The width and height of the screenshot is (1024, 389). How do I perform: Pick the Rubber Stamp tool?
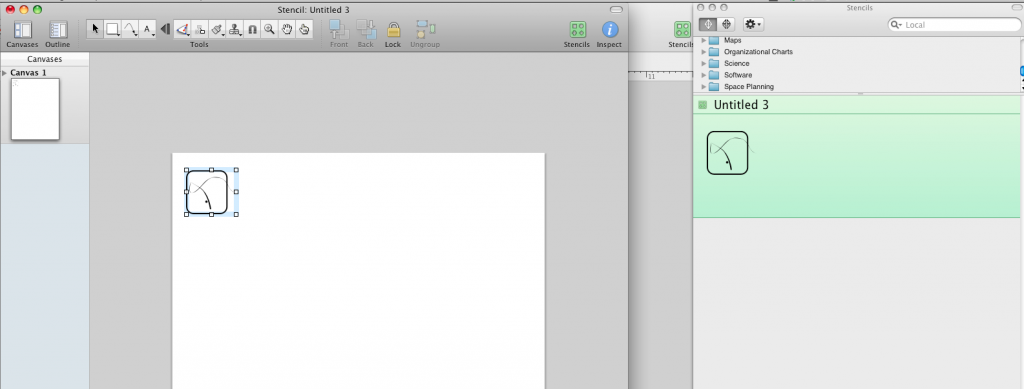coord(234,29)
